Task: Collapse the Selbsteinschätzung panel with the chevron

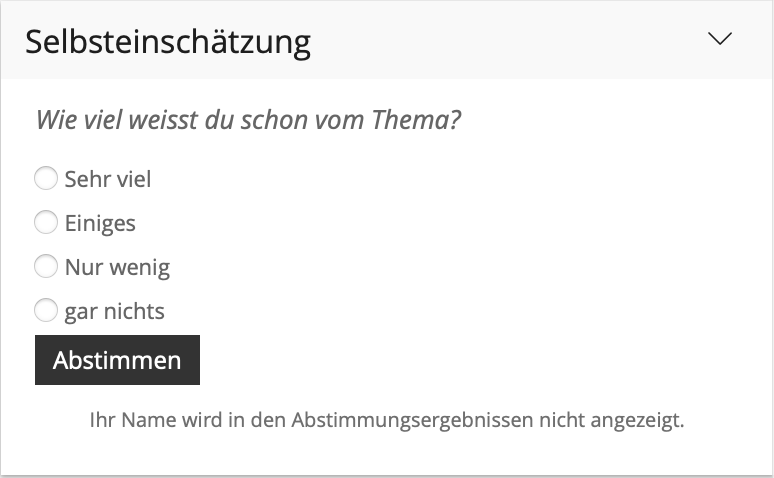Action: tap(719, 39)
